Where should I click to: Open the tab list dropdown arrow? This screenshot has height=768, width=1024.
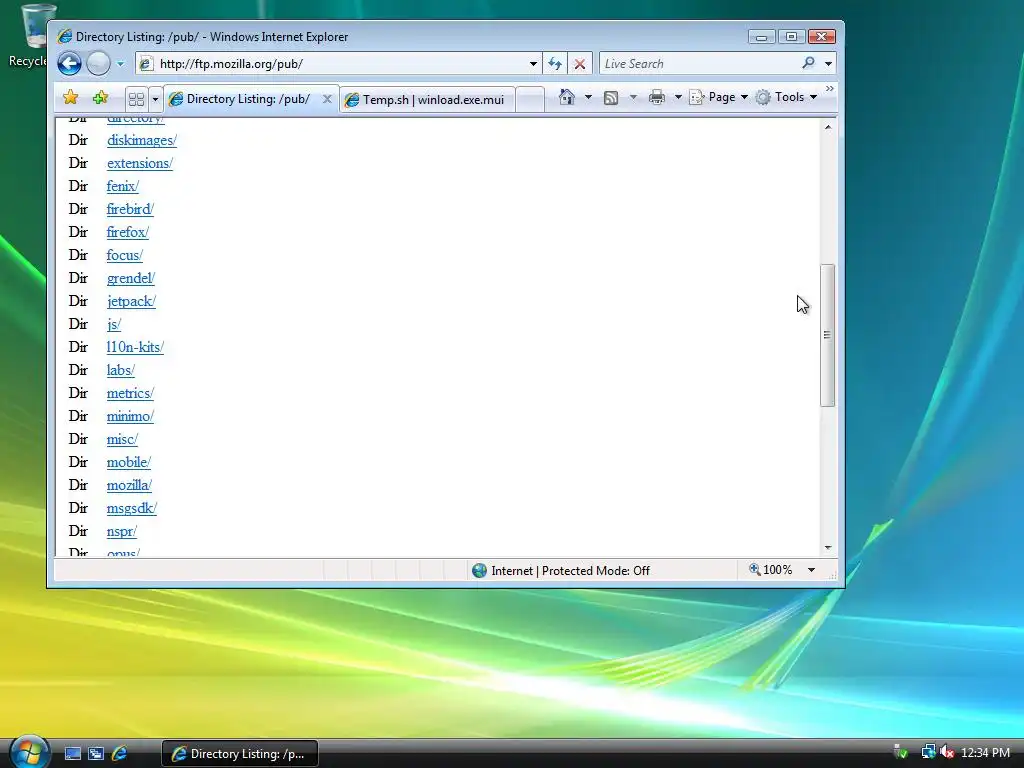pos(155,99)
